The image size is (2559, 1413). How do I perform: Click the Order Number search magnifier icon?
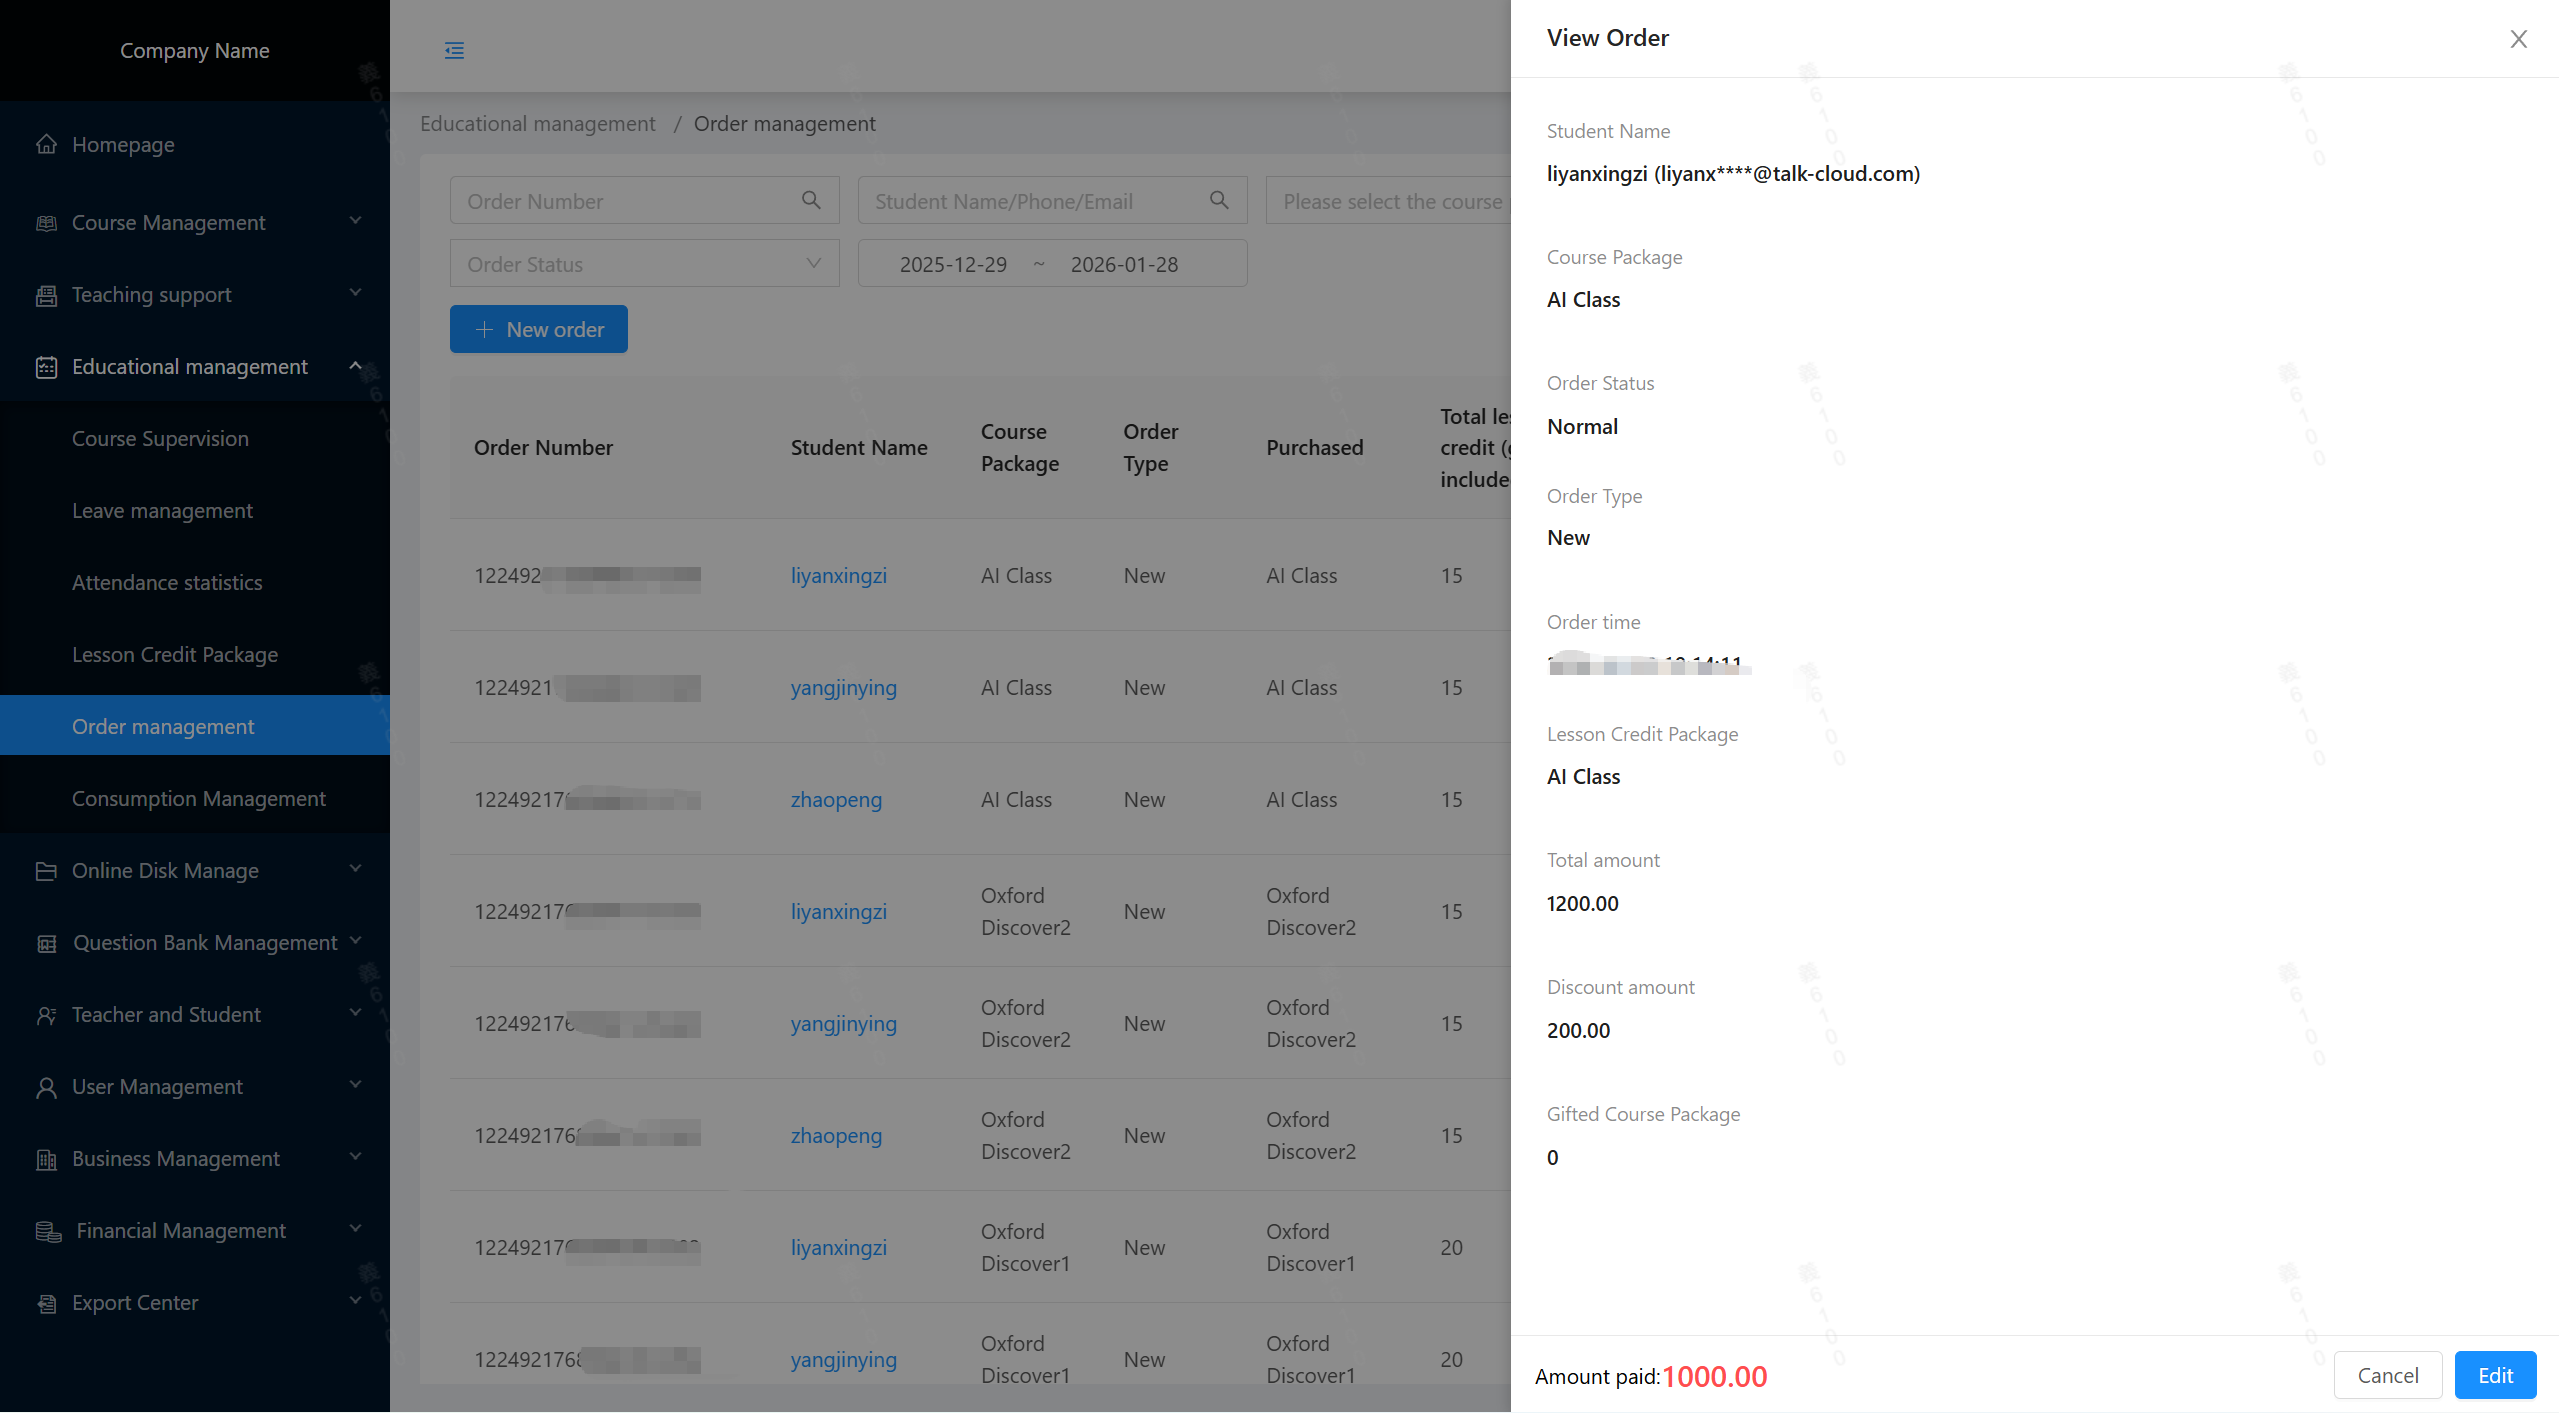pos(811,201)
